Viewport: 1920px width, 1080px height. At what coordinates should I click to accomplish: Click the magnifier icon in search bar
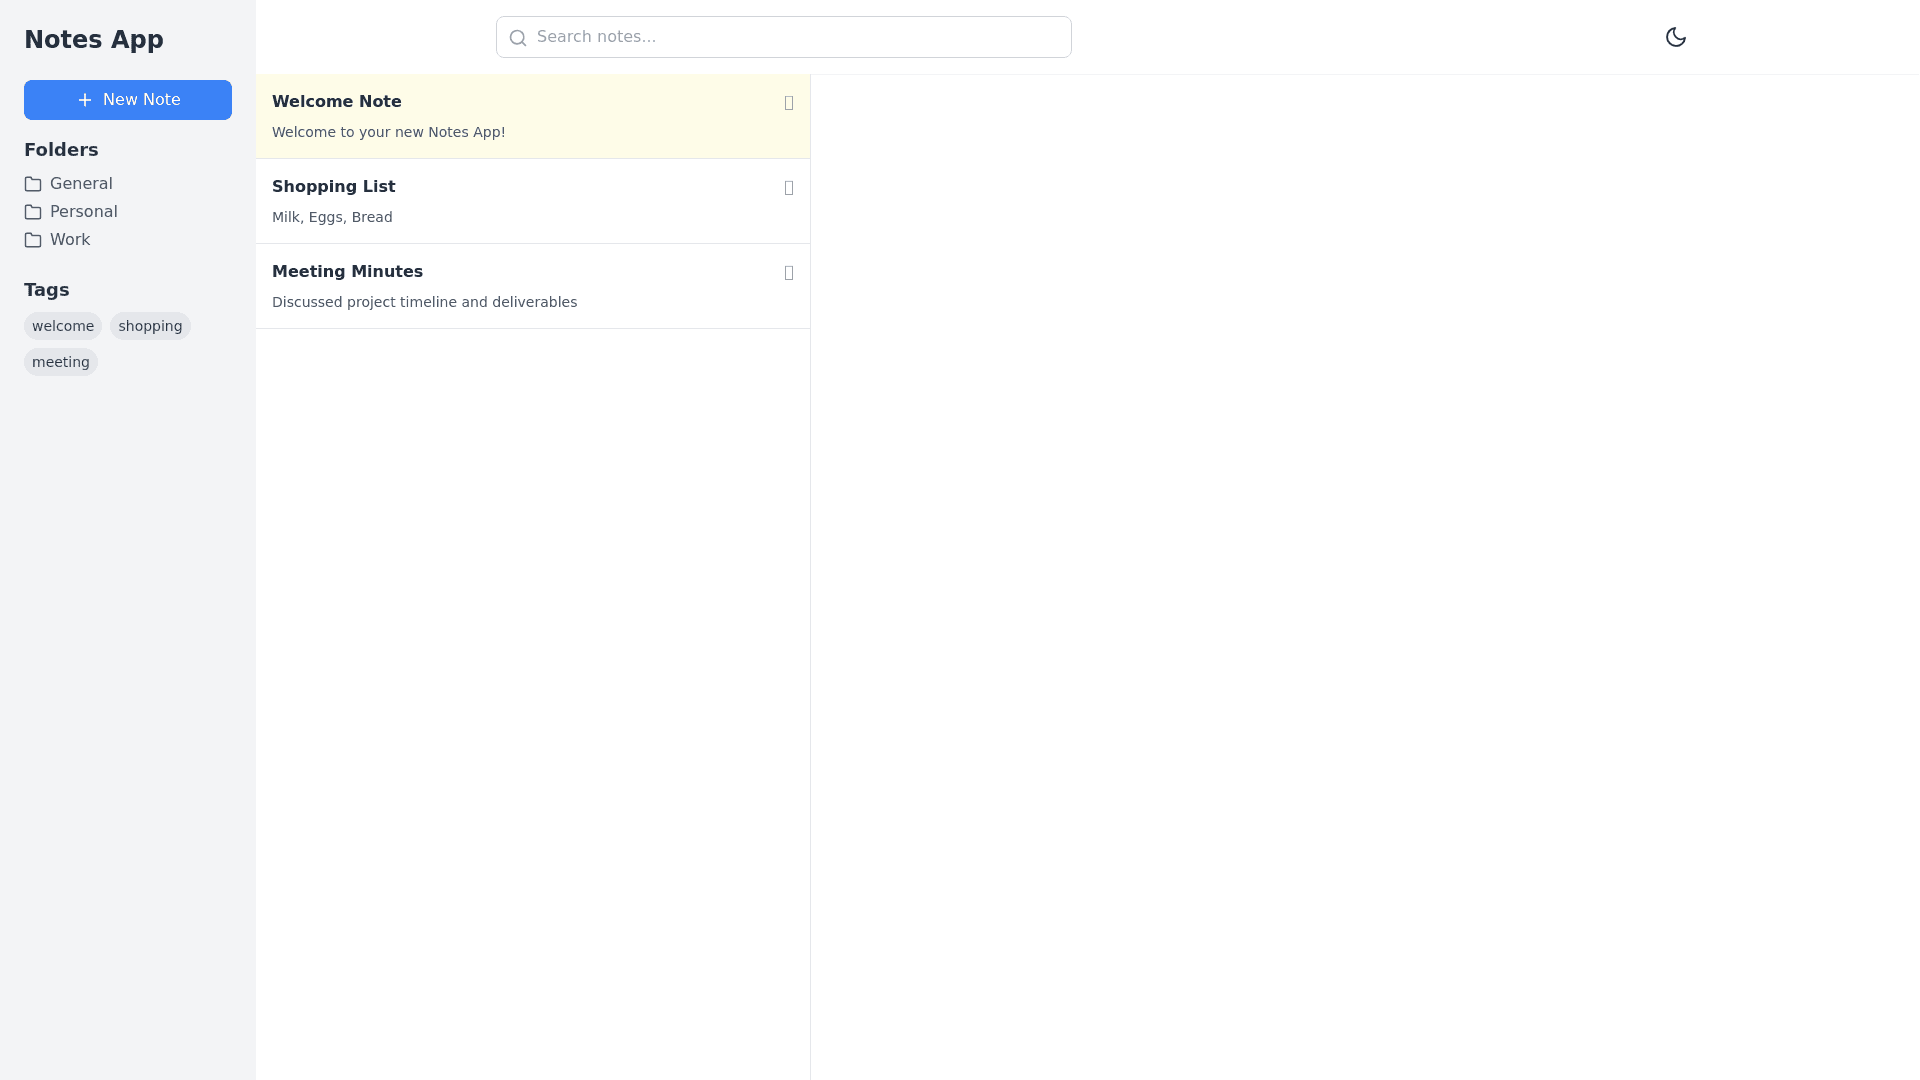click(518, 38)
